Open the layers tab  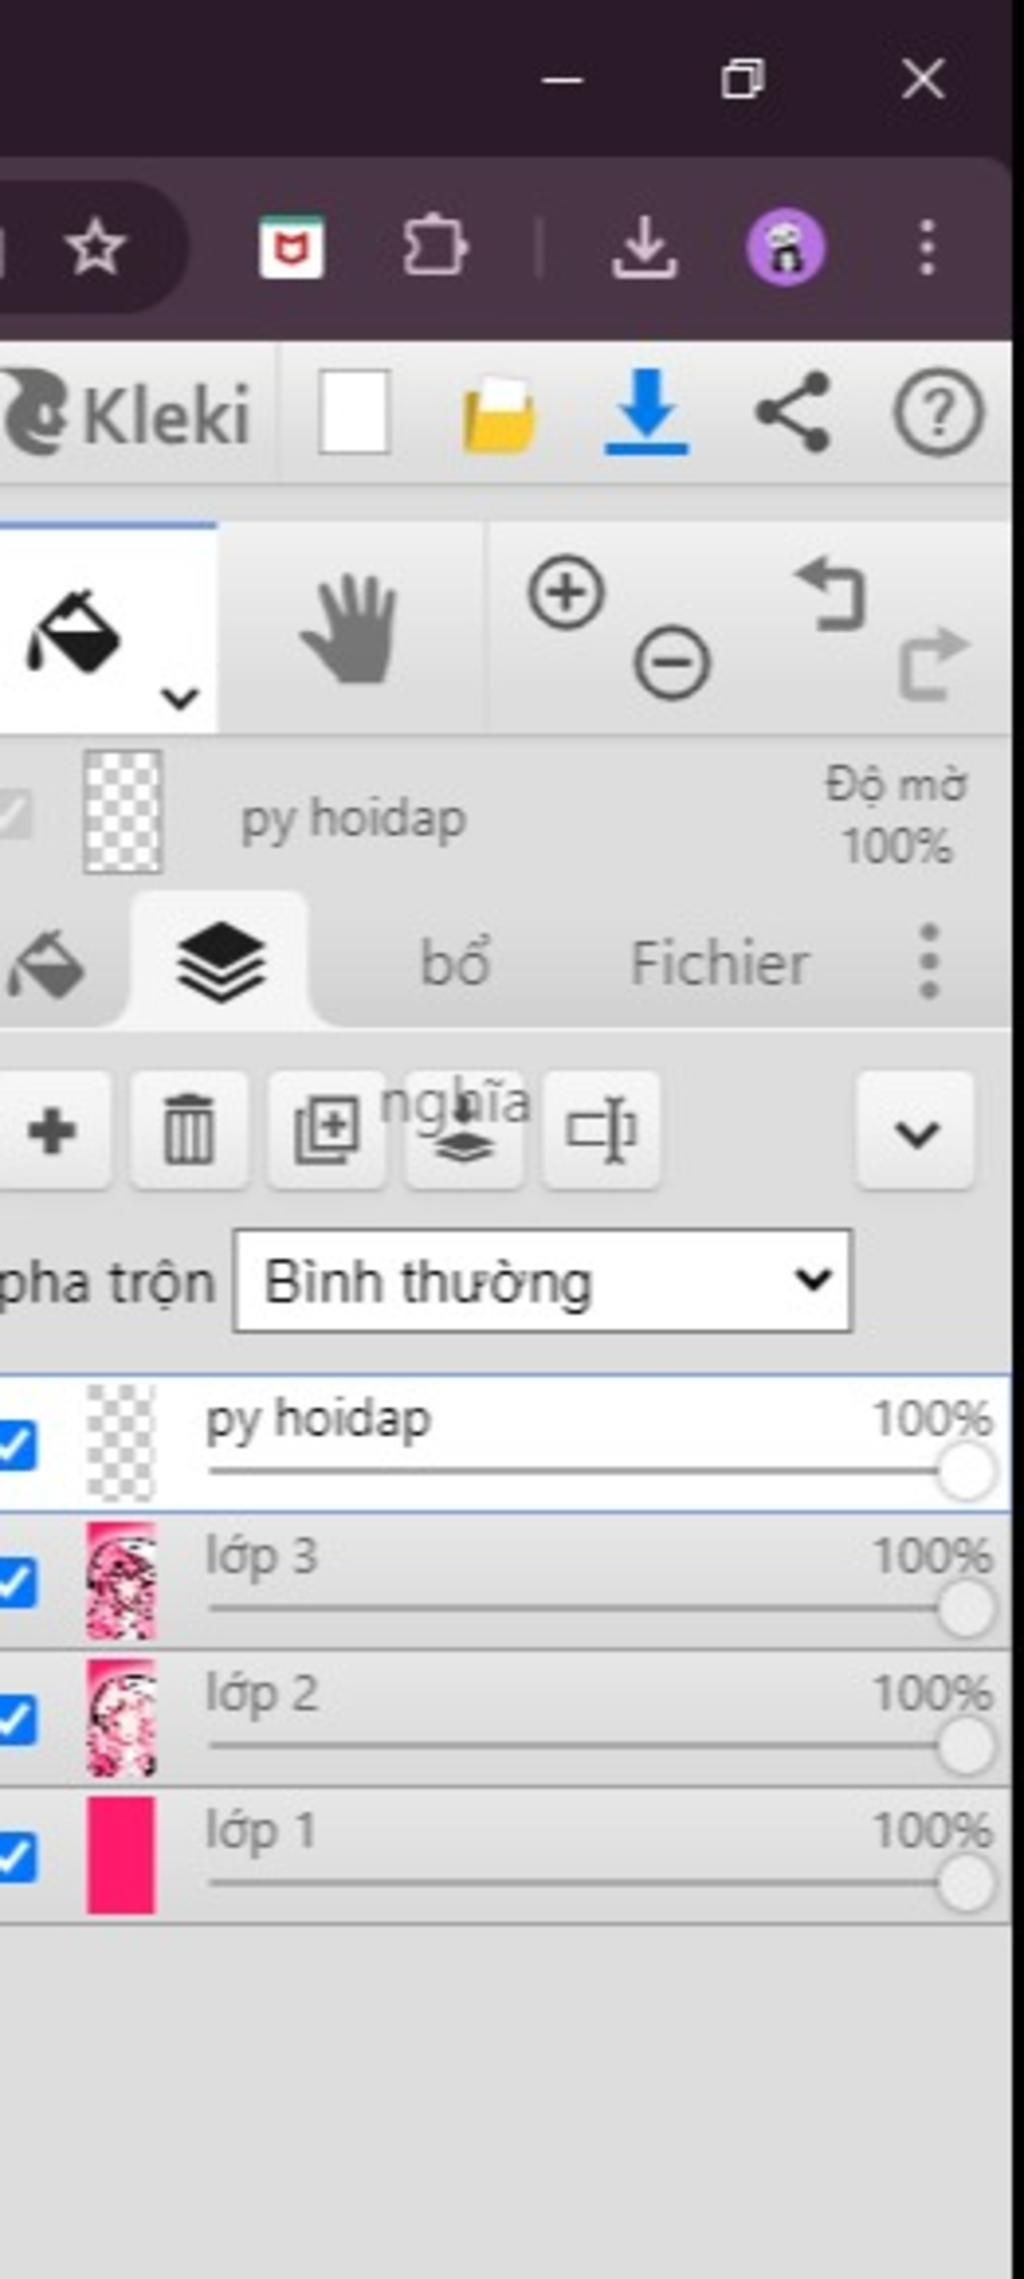[x=221, y=962]
